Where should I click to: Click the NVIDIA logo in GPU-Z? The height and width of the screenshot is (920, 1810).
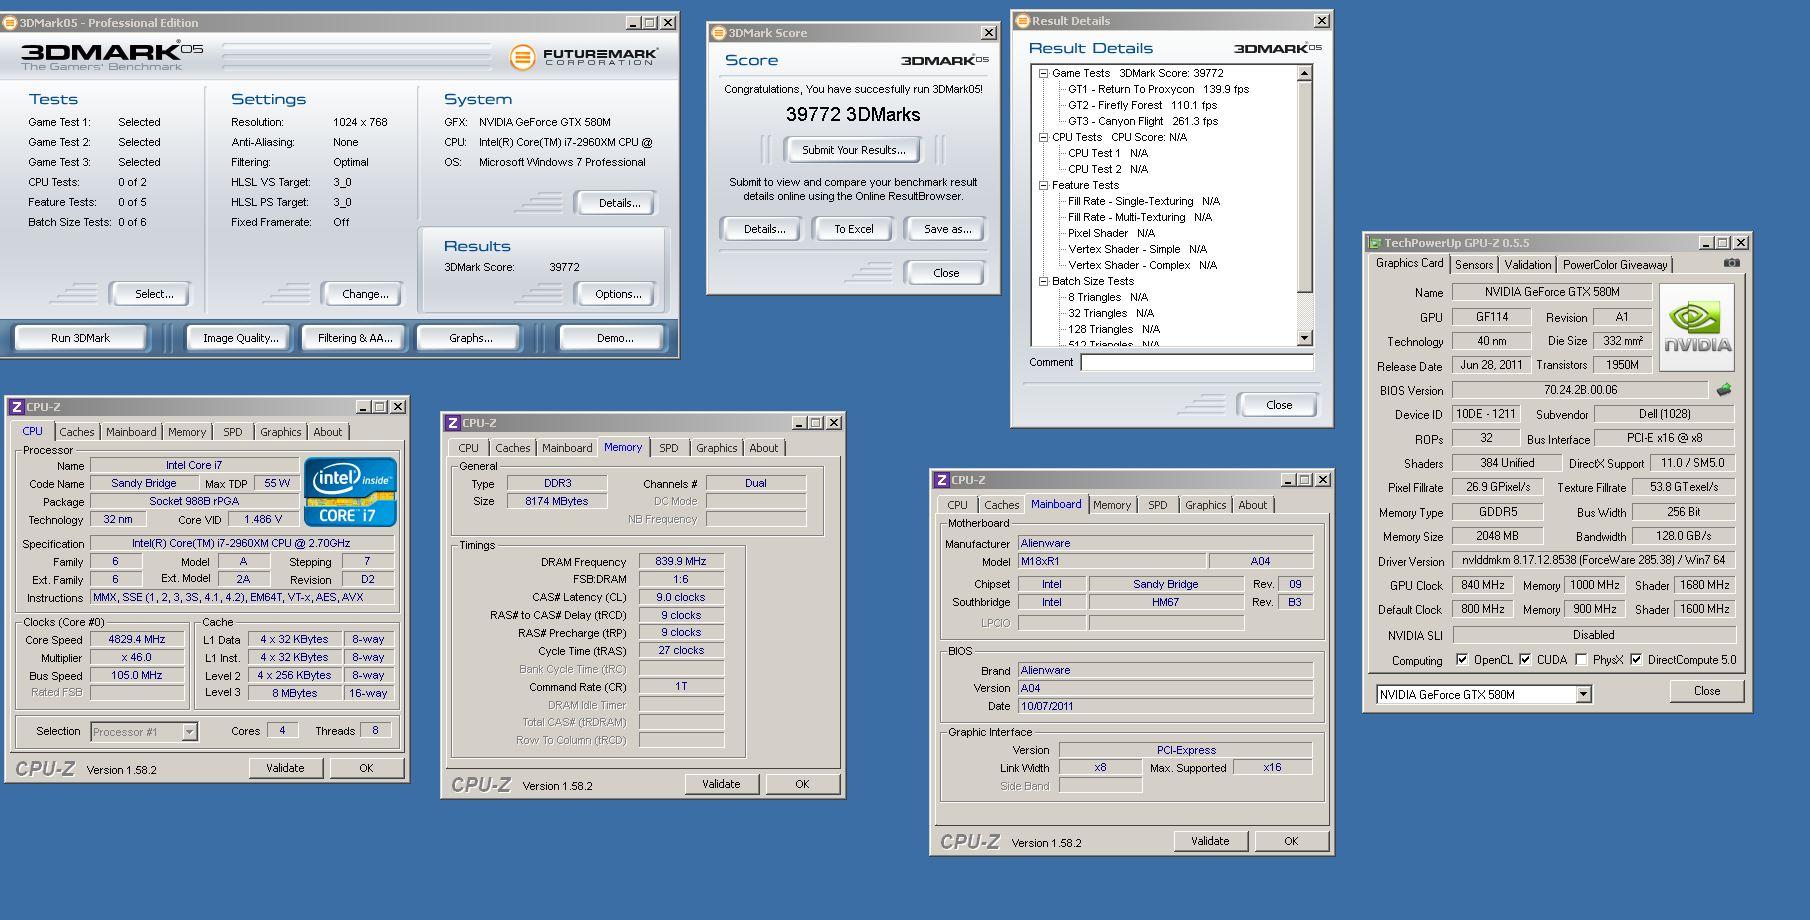click(x=1697, y=328)
